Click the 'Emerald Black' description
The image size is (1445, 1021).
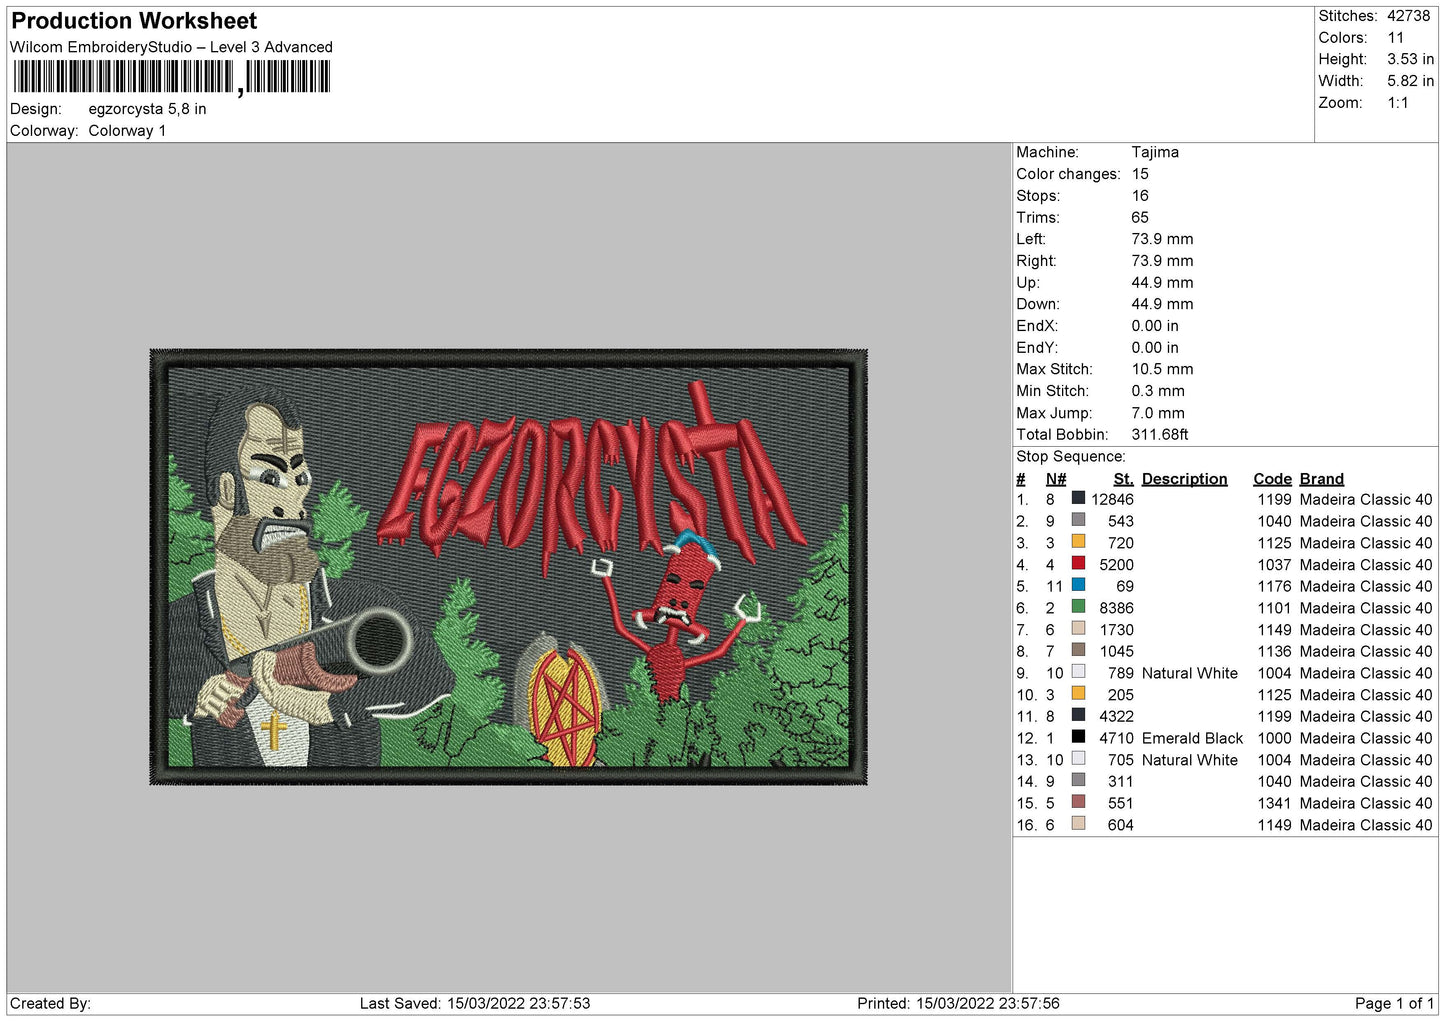coord(1192,738)
